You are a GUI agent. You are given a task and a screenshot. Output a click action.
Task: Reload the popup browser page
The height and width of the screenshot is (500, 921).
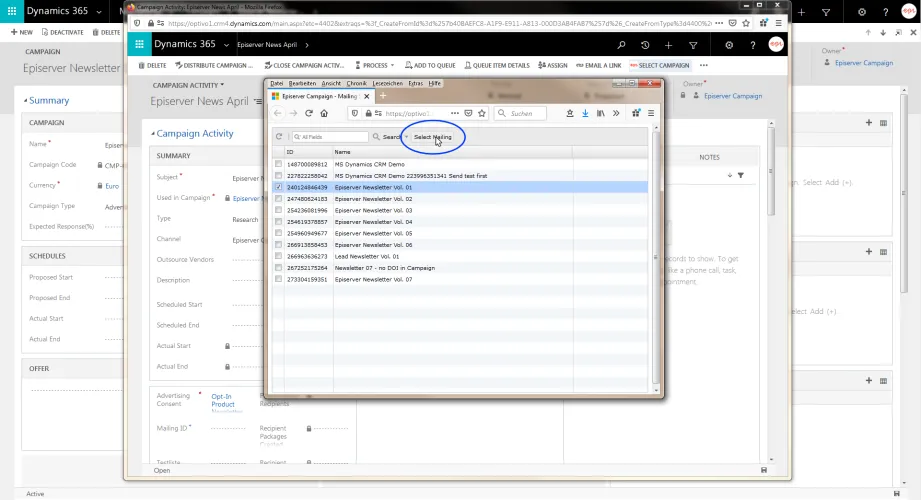pos(308,113)
